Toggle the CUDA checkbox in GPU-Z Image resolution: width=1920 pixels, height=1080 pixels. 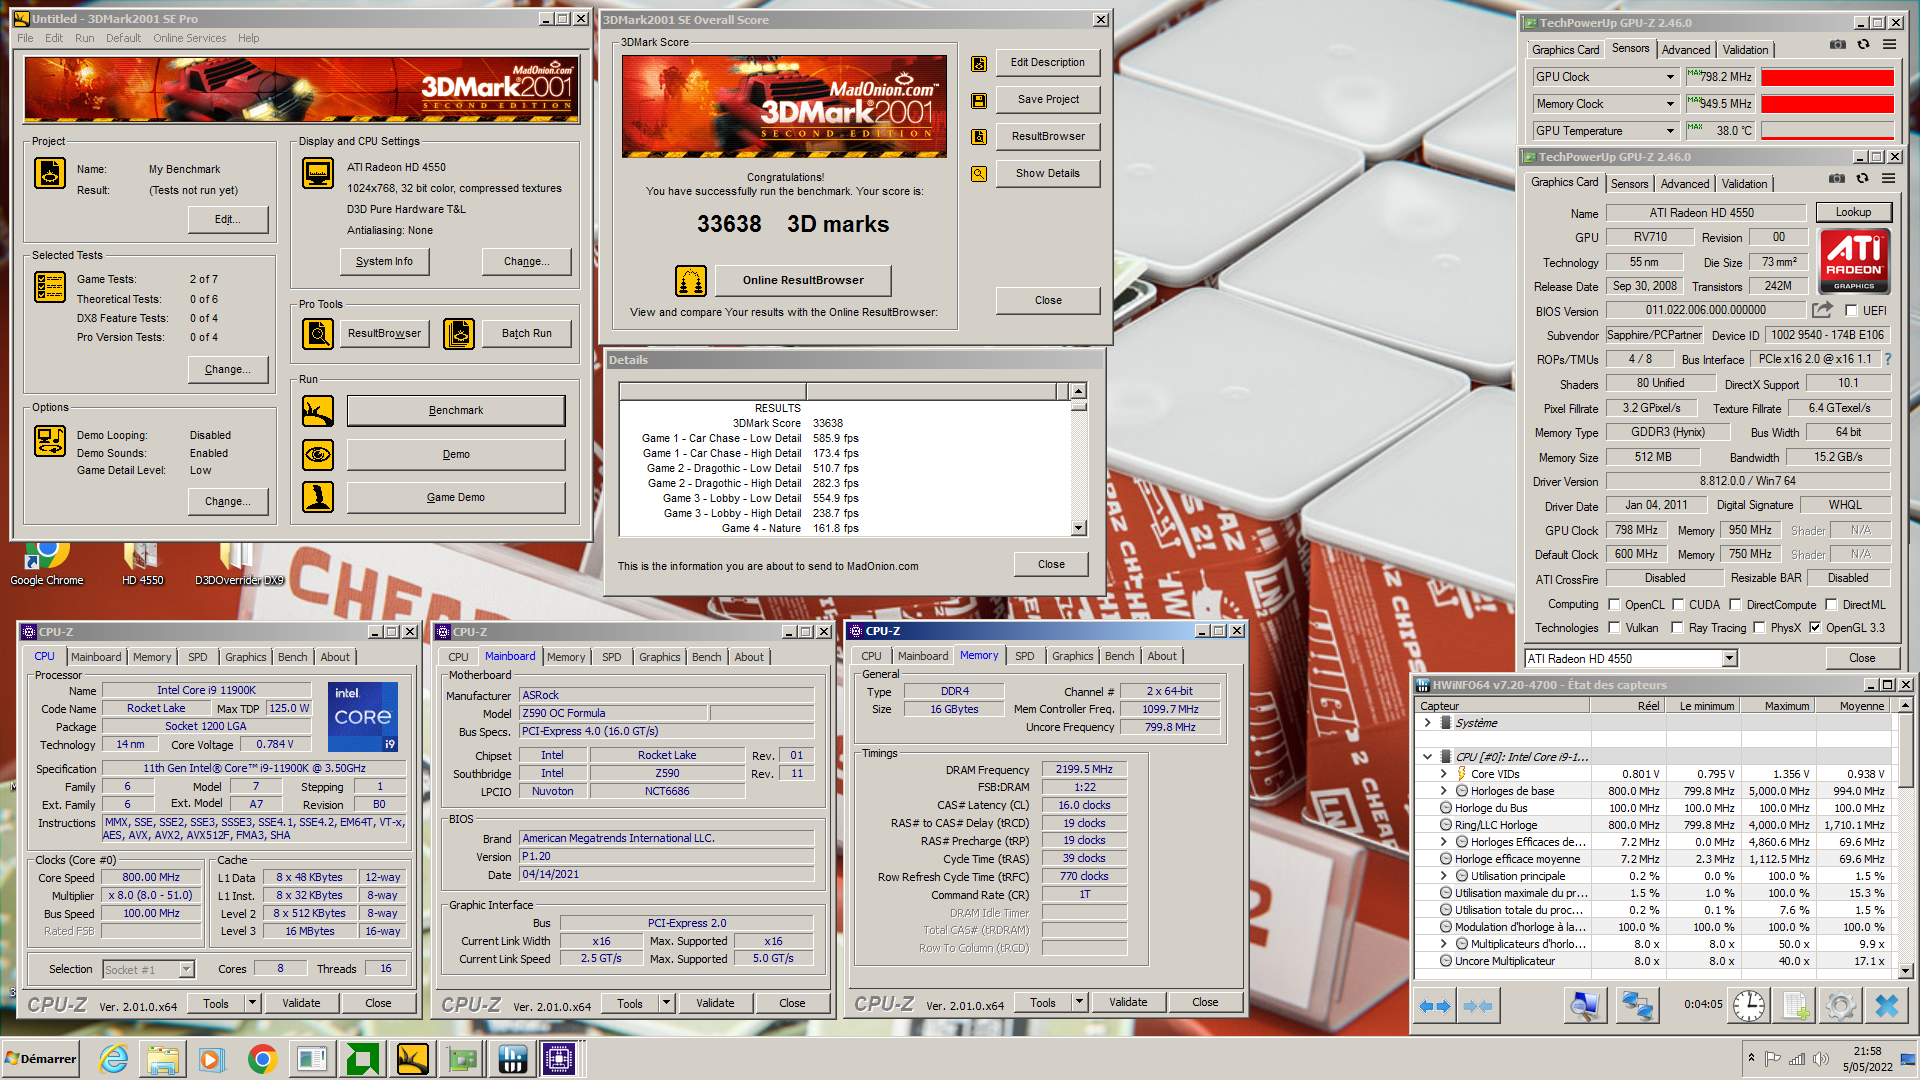click(1678, 605)
